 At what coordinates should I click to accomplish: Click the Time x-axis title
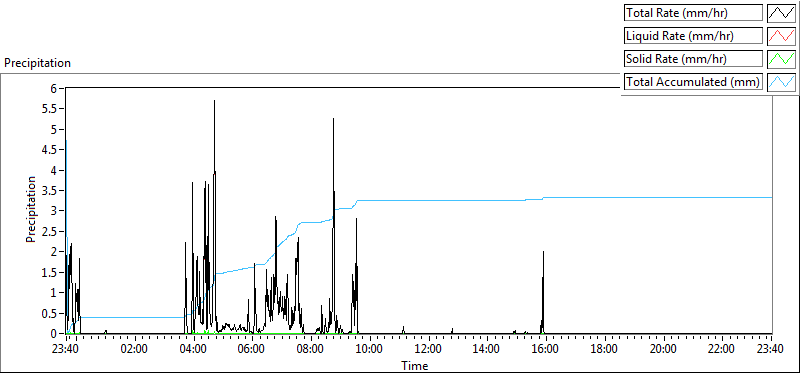click(414, 365)
